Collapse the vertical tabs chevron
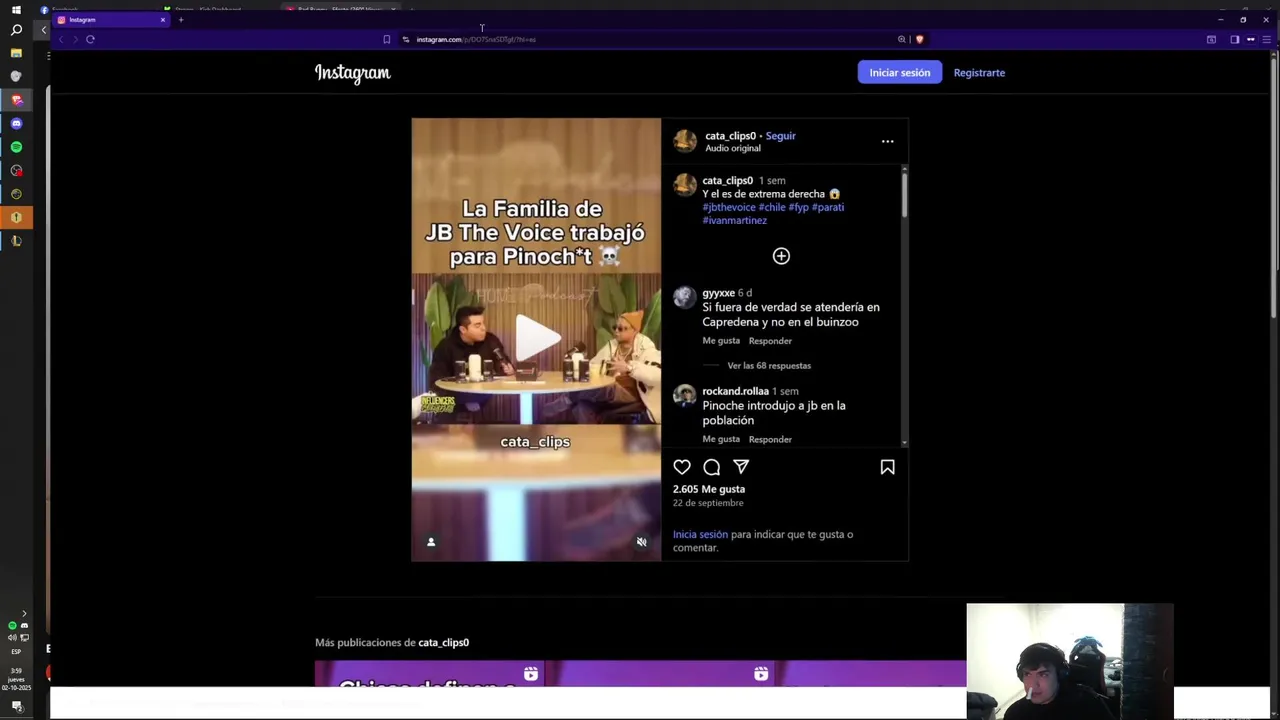 pyautogui.click(x=43, y=30)
